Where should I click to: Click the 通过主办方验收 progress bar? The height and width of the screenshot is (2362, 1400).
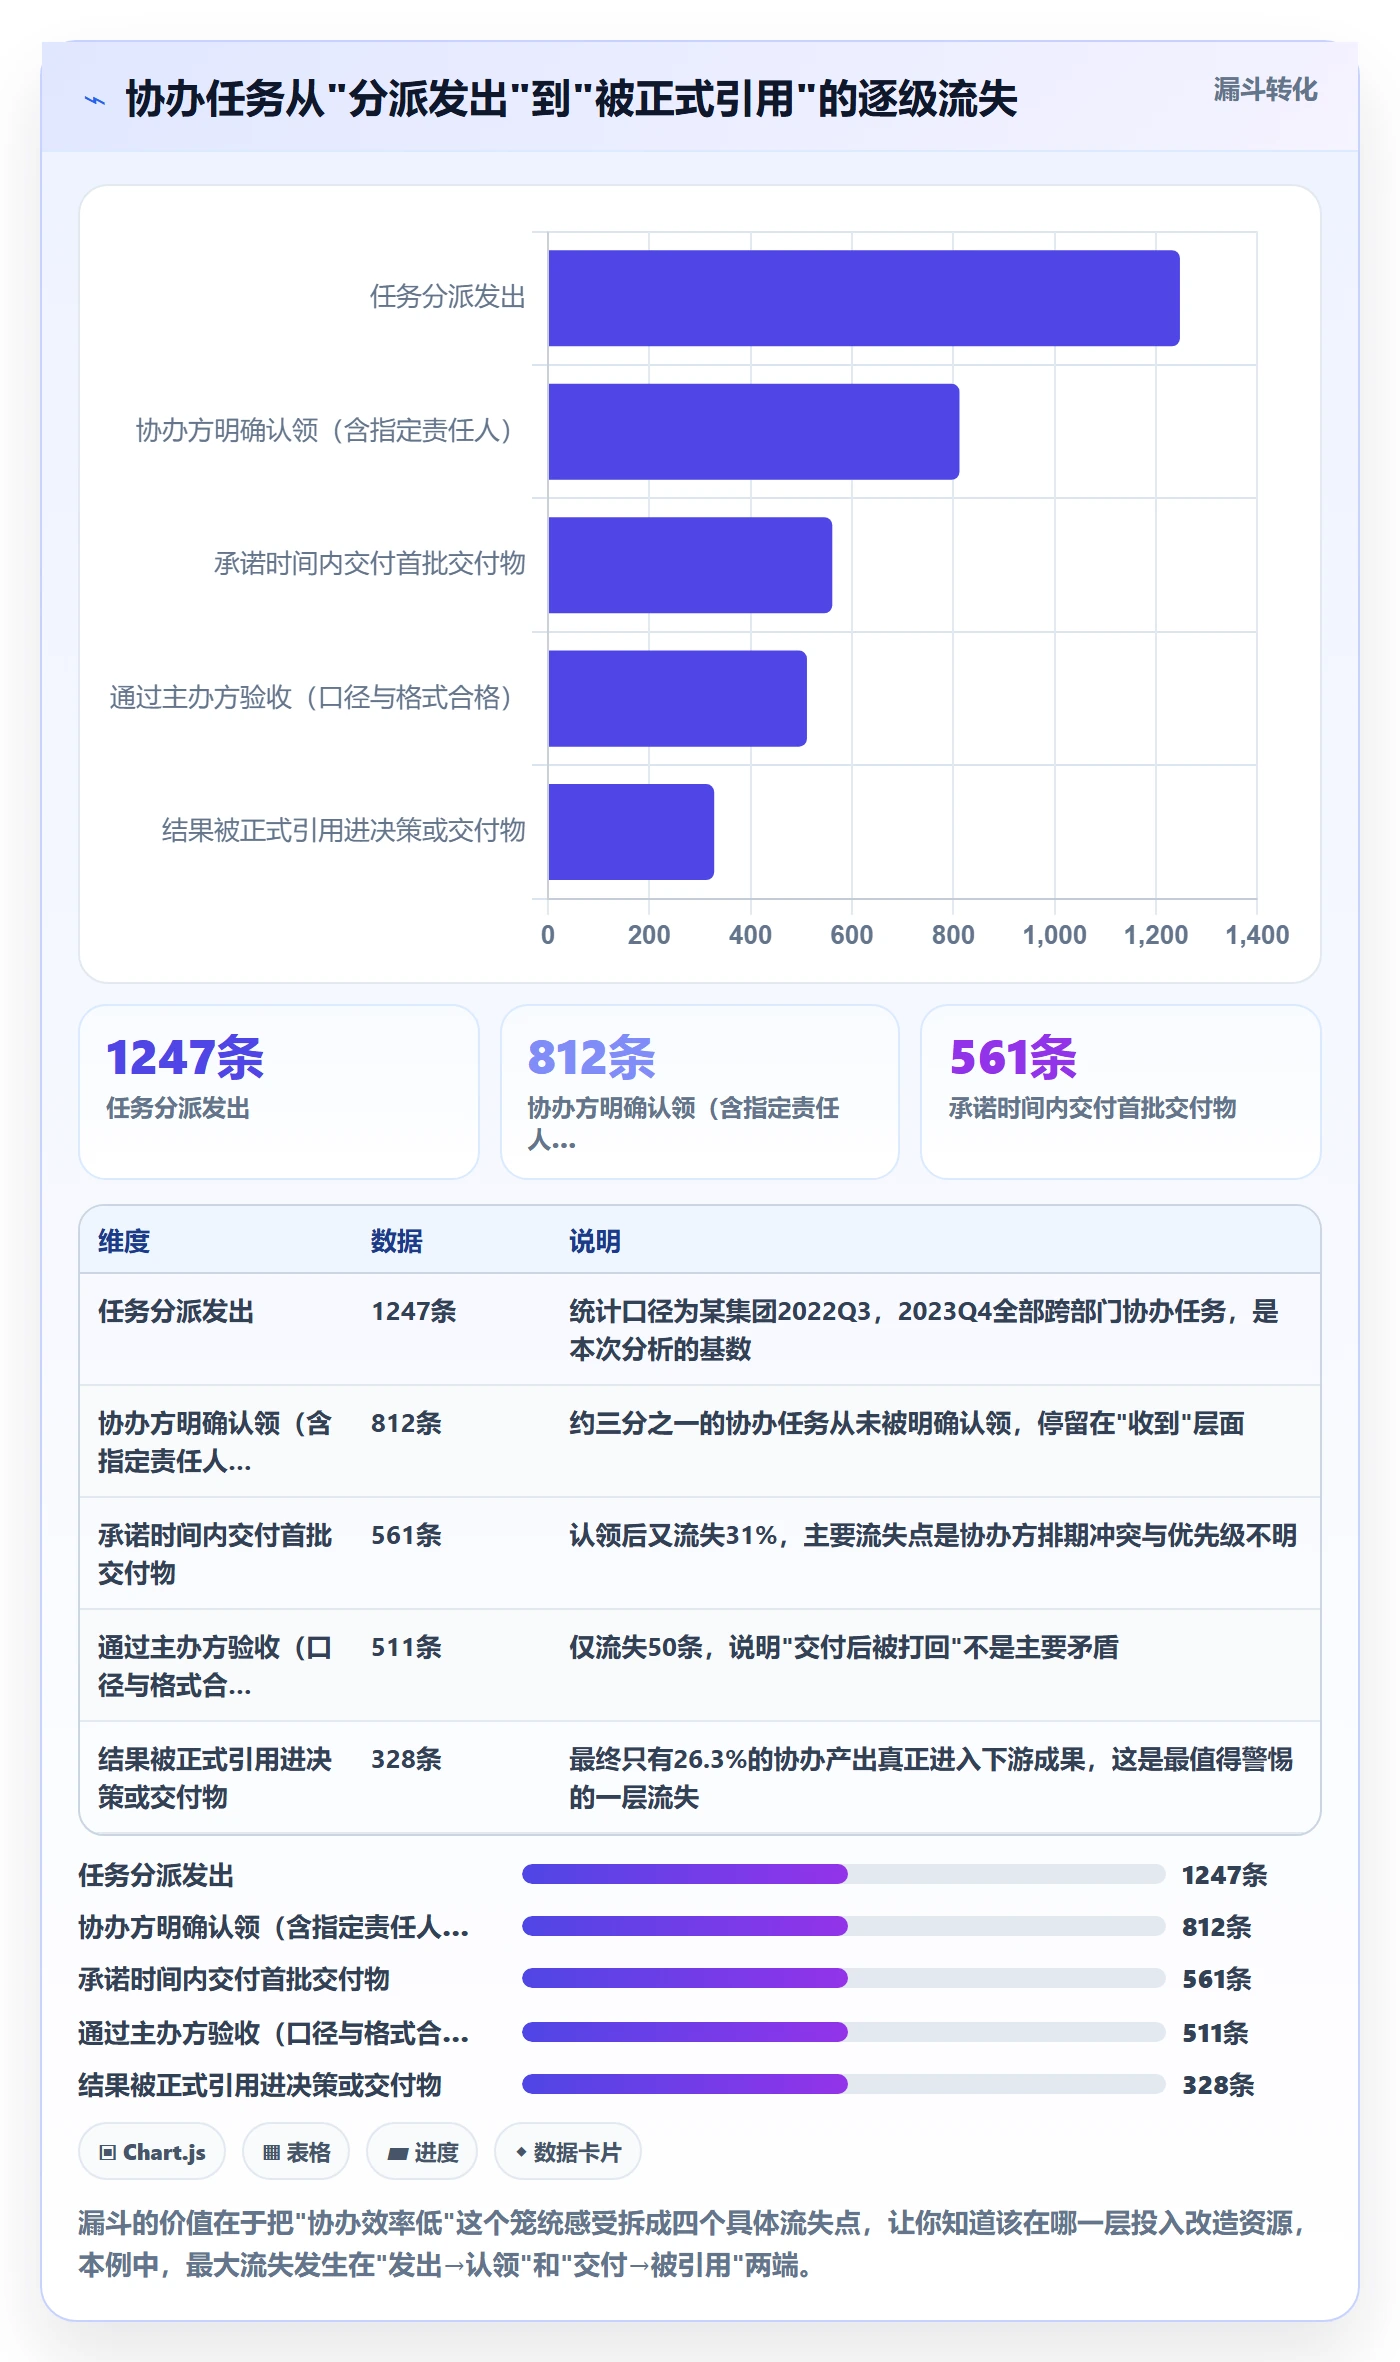pos(844,2032)
